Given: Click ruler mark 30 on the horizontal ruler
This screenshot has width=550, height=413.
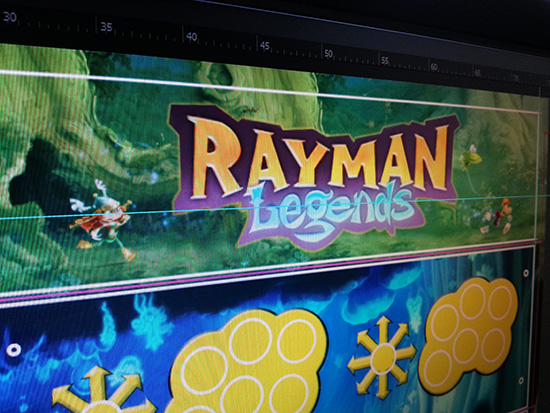Looking at the screenshot, I should coord(9,17).
